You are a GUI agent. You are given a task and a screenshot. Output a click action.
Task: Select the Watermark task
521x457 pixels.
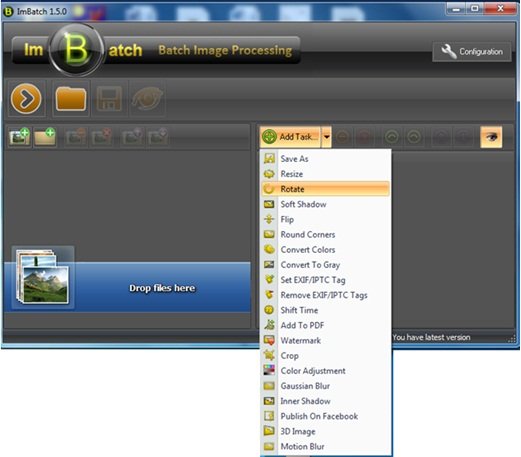click(x=325, y=341)
